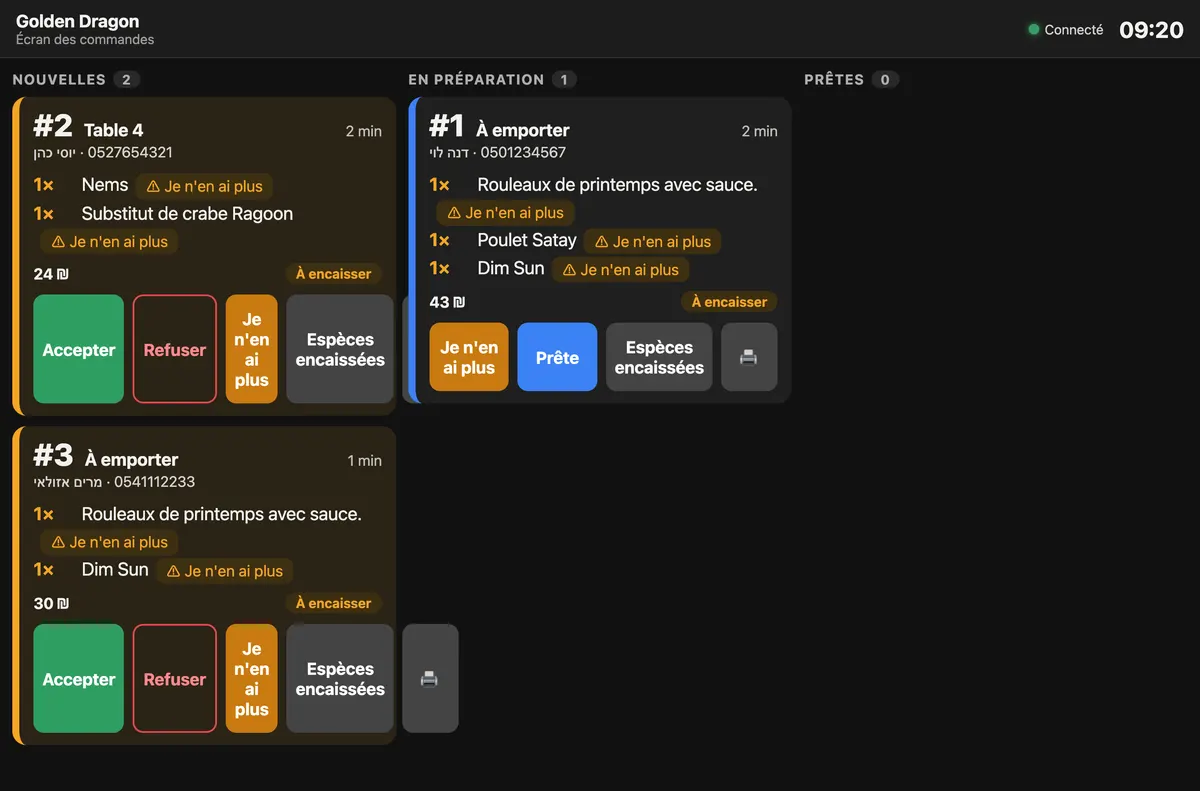Click the green Connecté status indicator
The width and height of the screenshot is (1200, 791).
point(1066,30)
